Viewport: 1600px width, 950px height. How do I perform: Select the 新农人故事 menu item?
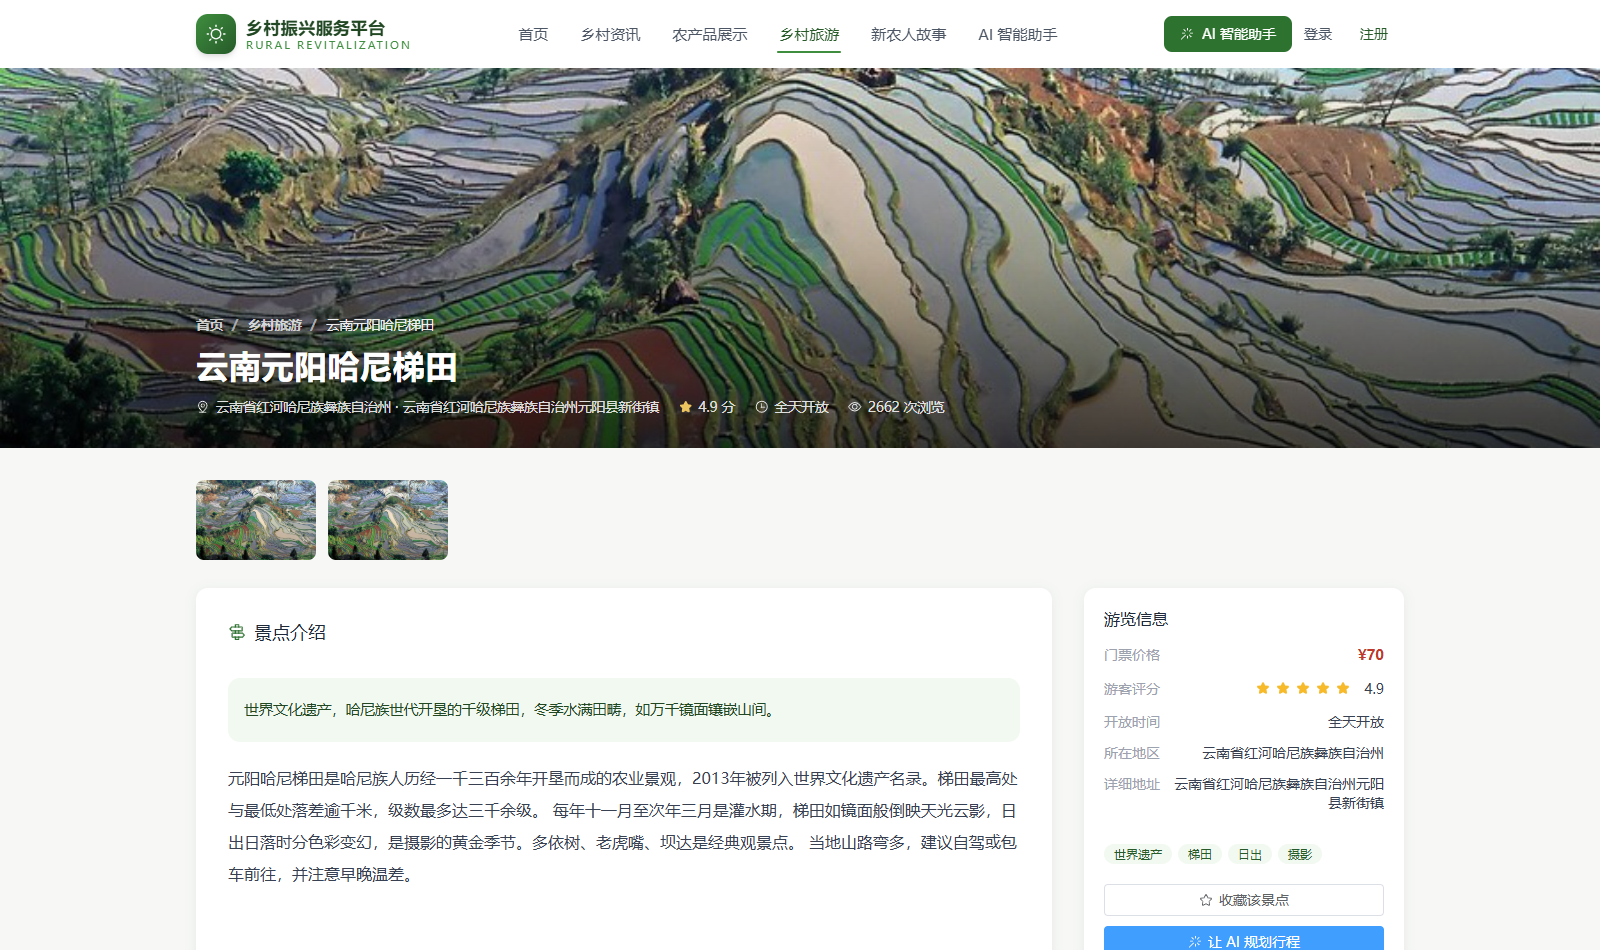[x=909, y=35]
